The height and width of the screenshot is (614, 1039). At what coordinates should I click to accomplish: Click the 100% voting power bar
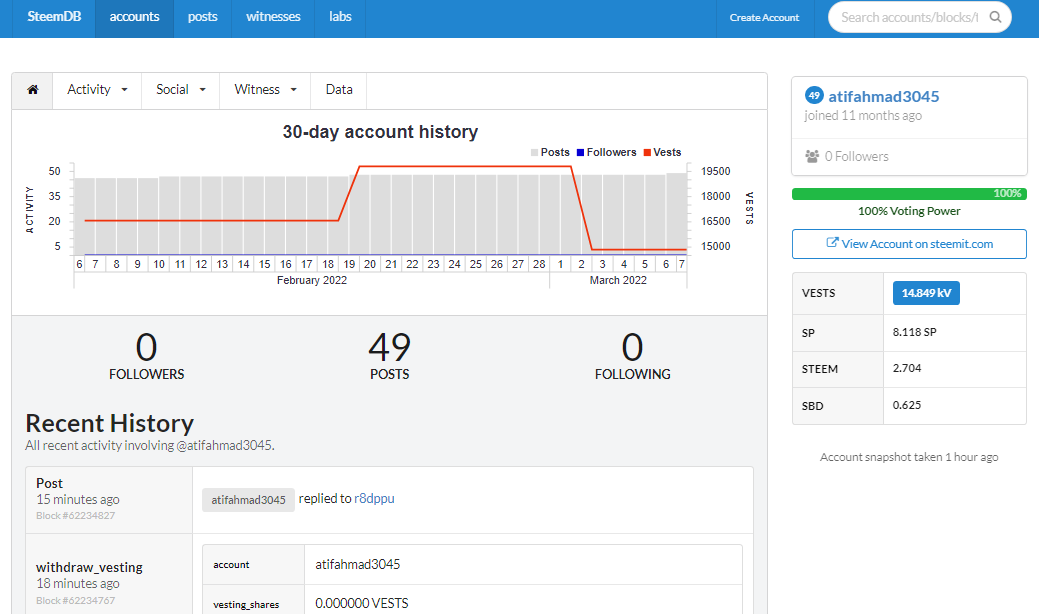tap(909, 193)
